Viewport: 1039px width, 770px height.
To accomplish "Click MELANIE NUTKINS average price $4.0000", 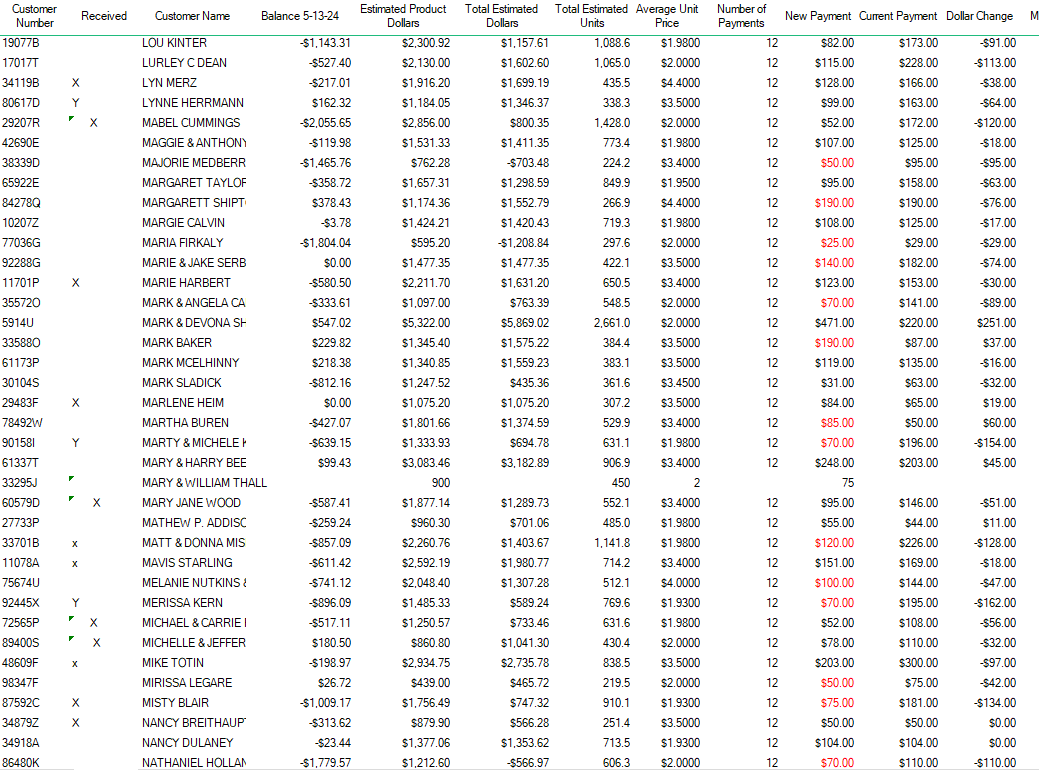I will pos(680,583).
